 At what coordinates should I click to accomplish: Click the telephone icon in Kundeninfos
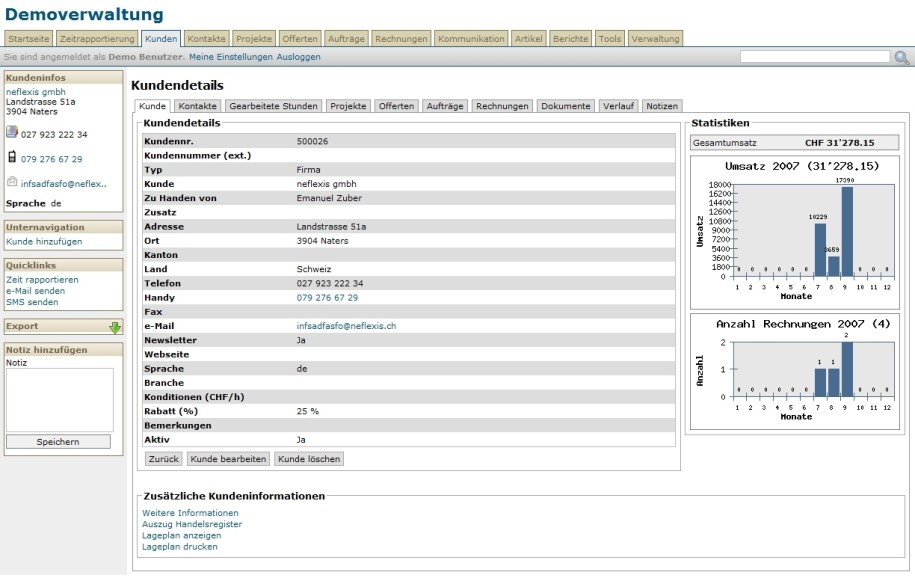click(12, 133)
